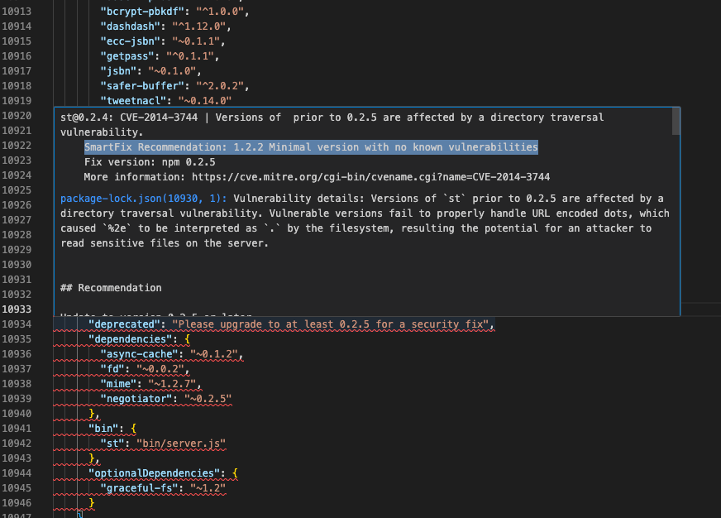Place cursor on the "getpass" key
Viewport: 722px width, 518px height.
[125, 56]
